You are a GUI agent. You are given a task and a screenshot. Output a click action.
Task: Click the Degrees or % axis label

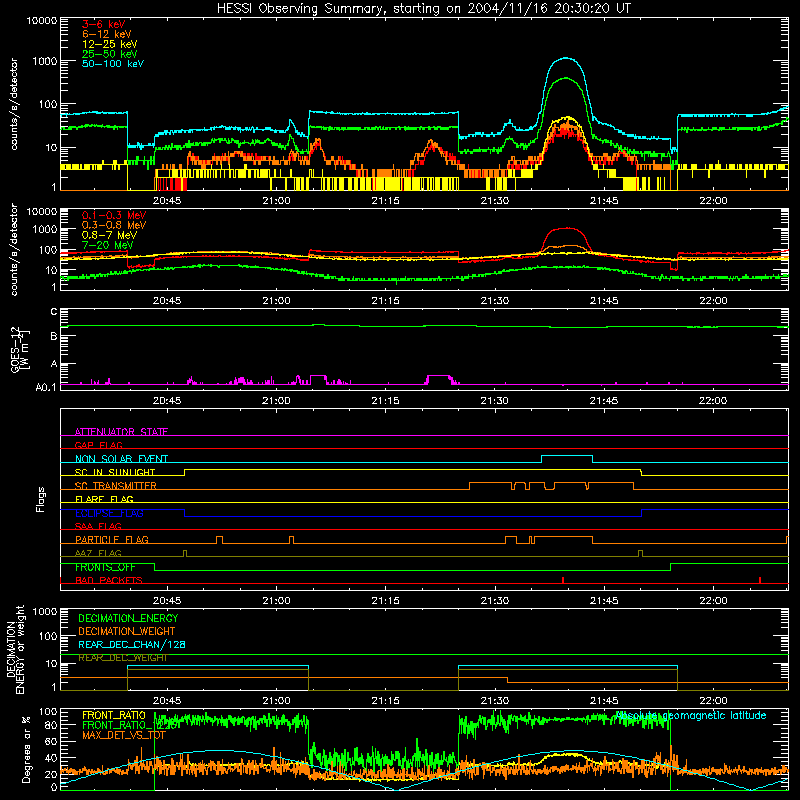26,749
